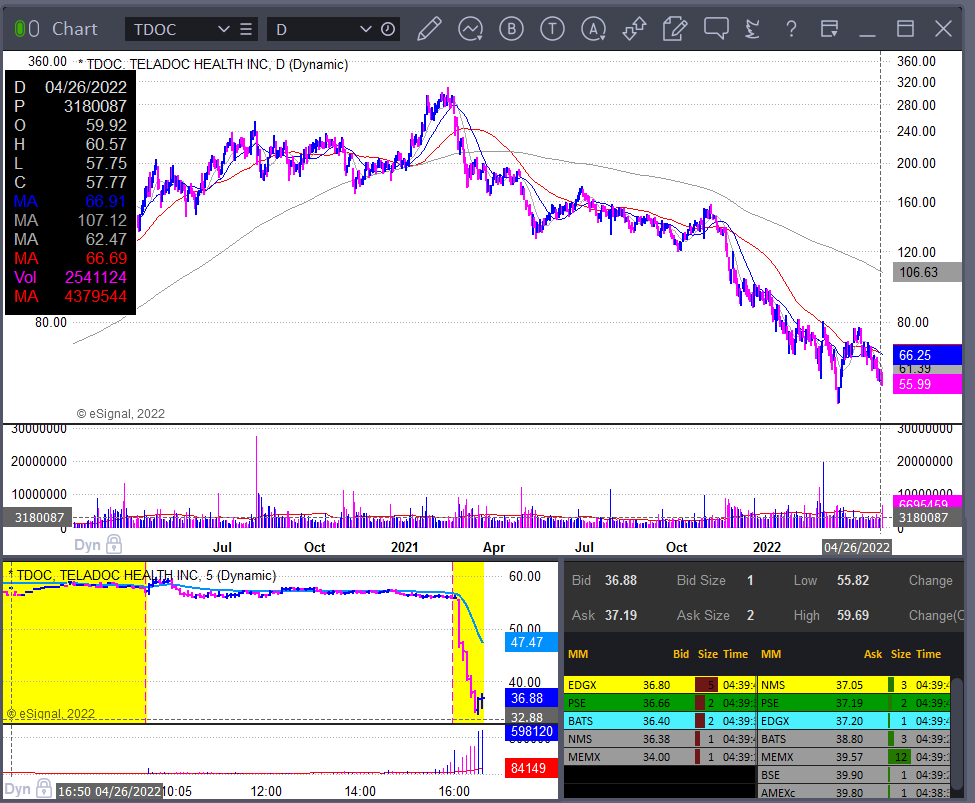975x803 pixels.
Task: Click the 66.25 blue price marker
Action: 926,355
